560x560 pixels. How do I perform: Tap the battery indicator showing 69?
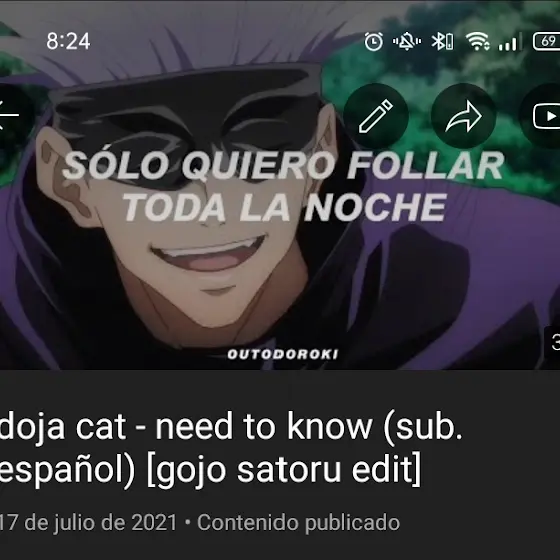tap(546, 41)
